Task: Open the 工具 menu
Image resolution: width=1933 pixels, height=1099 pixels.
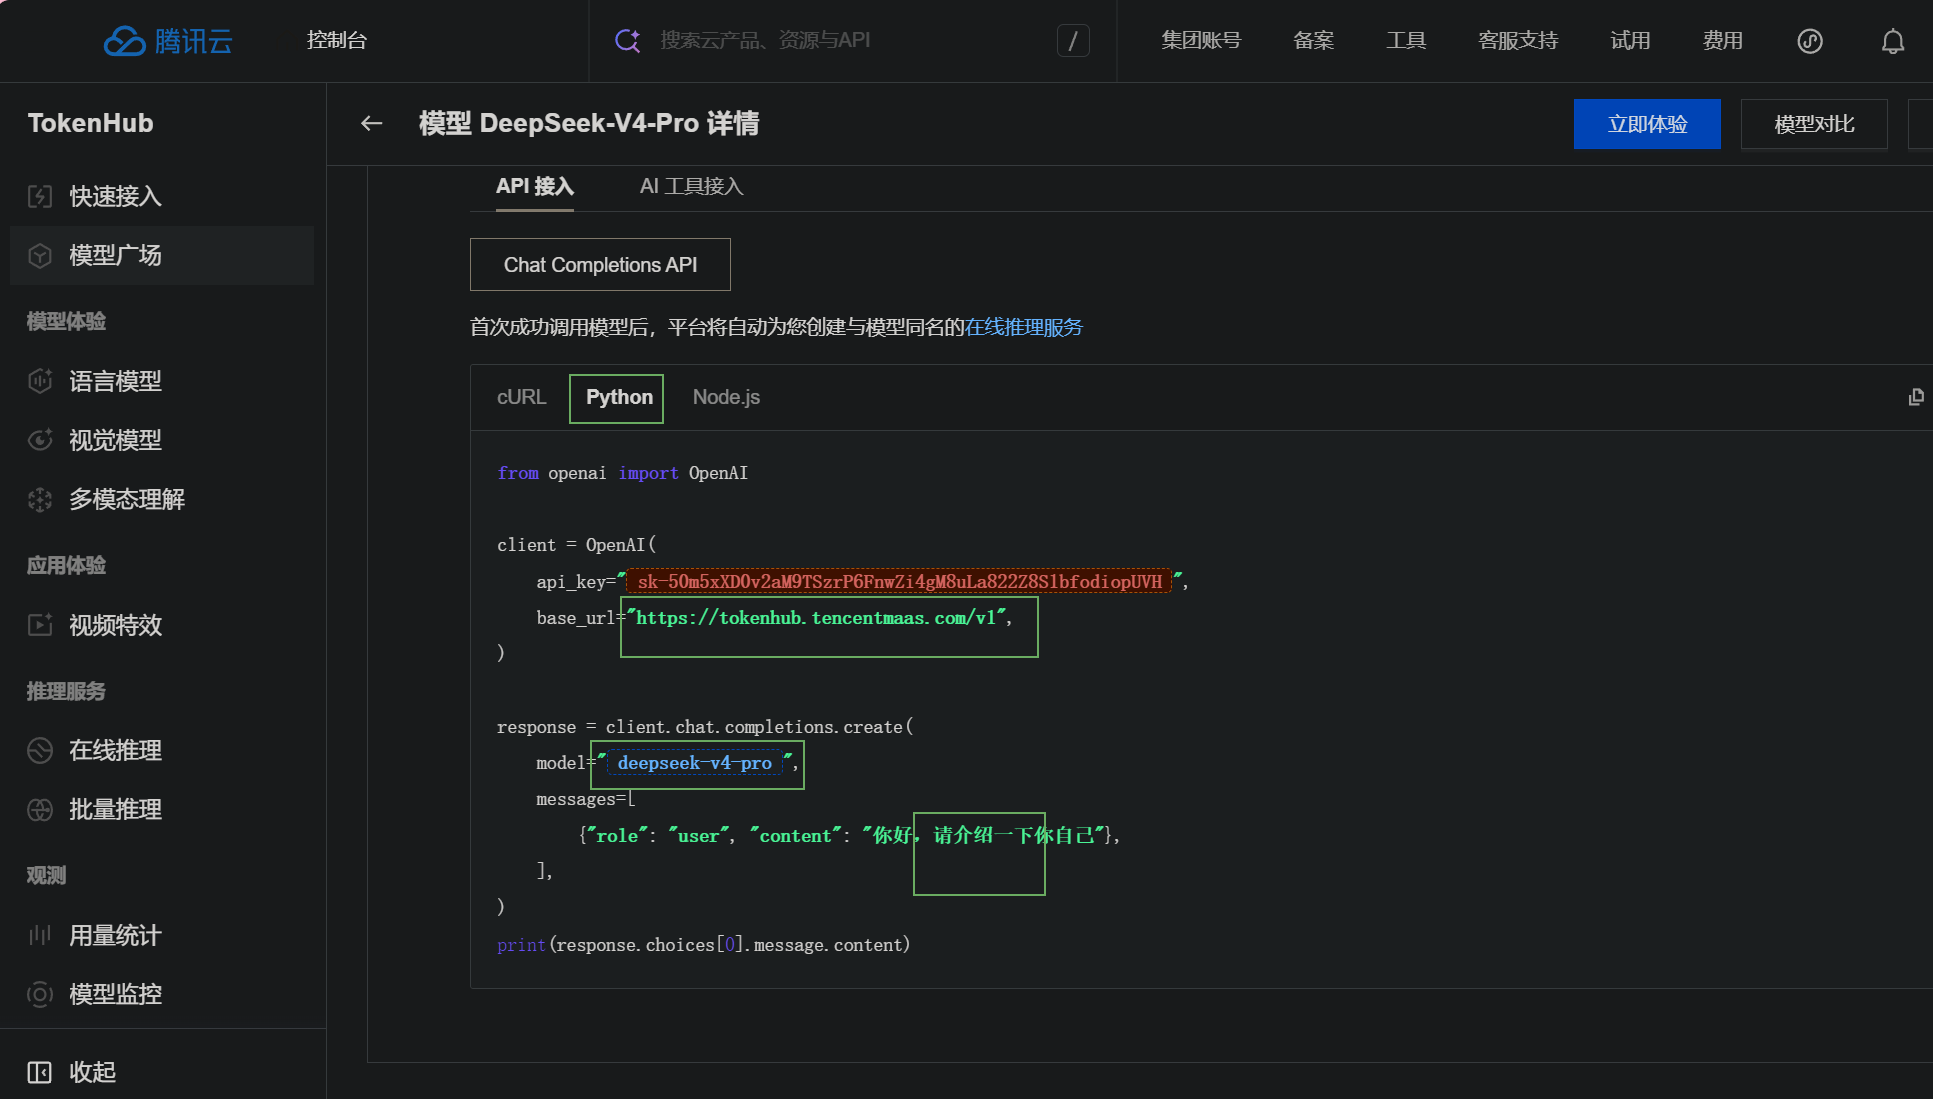Action: point(1406,41)
